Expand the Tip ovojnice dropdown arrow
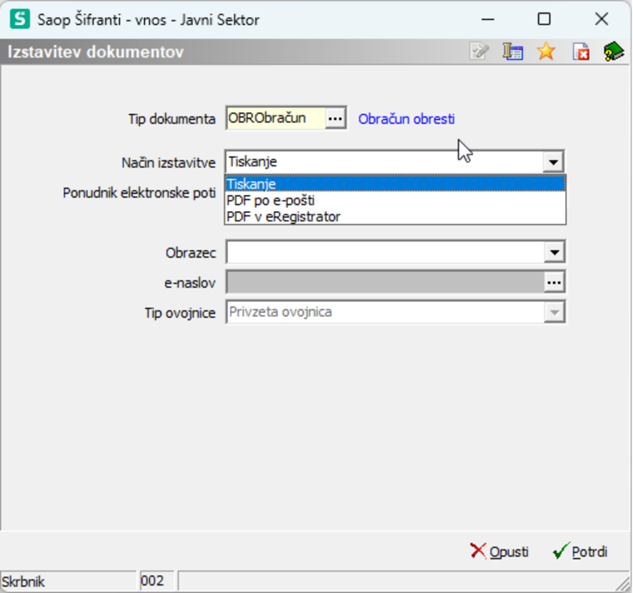The height and width of the screenshot is (593, 633). click(x=554, y=312)
